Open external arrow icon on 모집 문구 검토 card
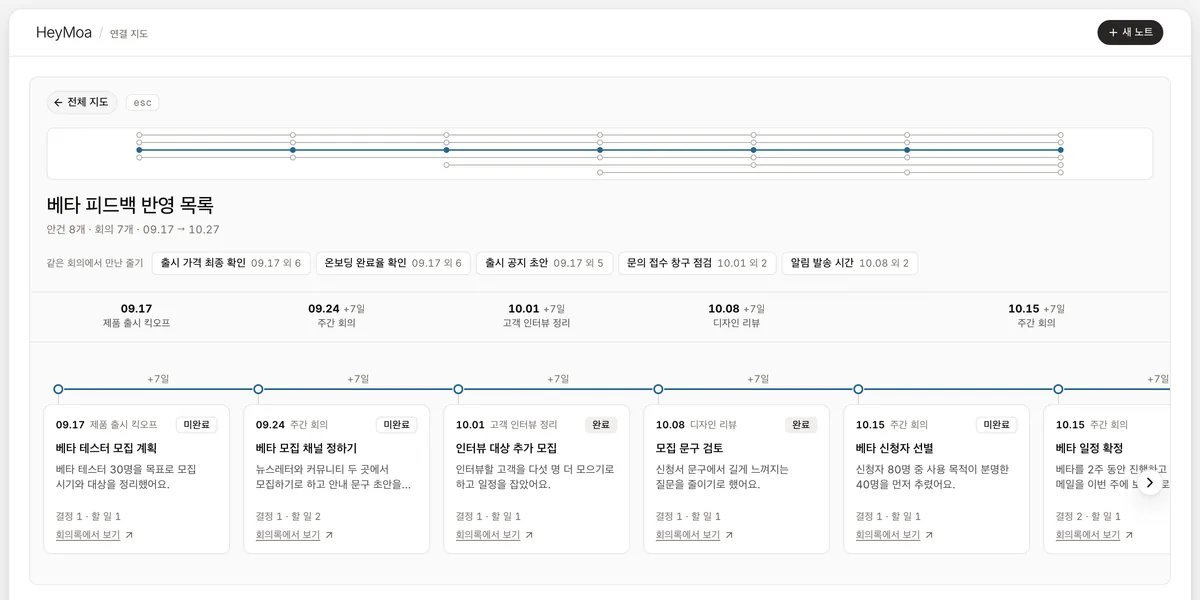The height and width of the screenshot is (600, 1200). [x=729, y=535]
